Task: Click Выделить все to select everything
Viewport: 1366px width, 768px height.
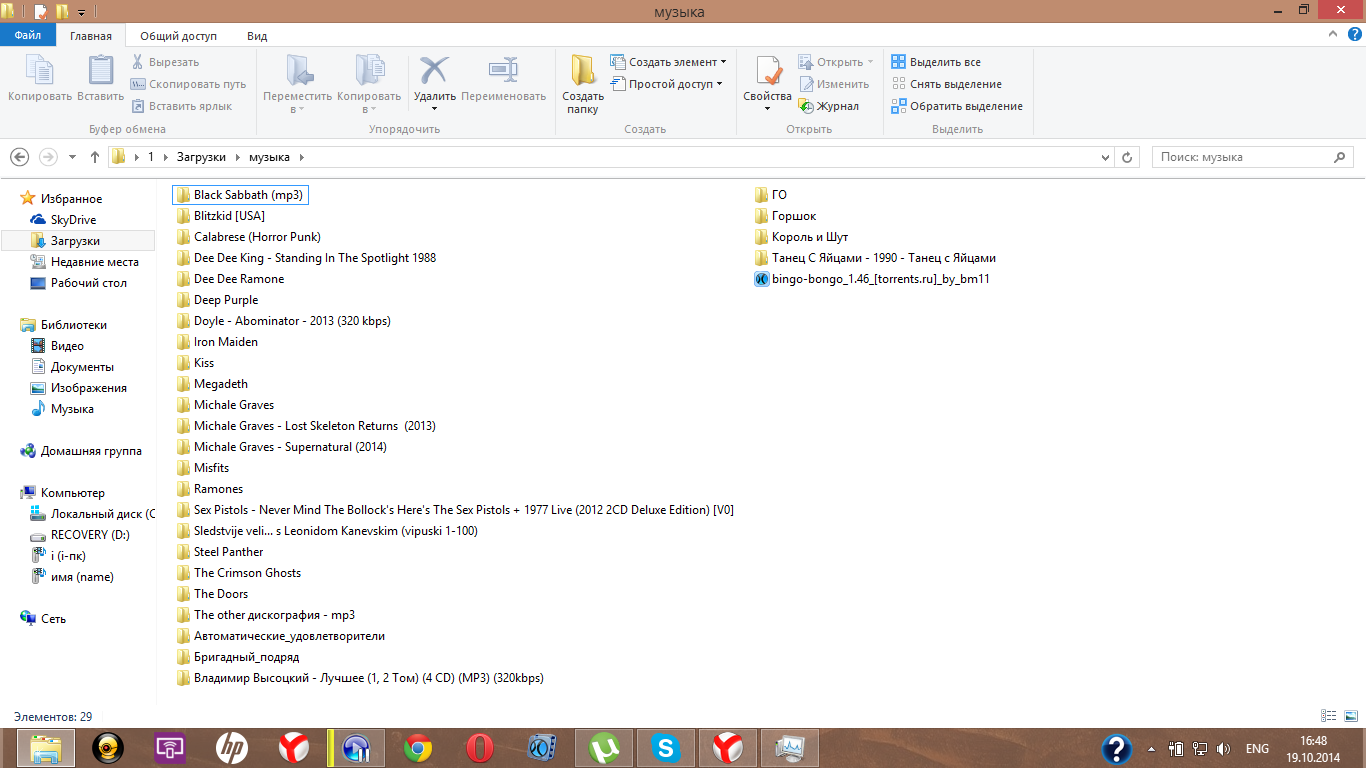Action: click(936, 62)
